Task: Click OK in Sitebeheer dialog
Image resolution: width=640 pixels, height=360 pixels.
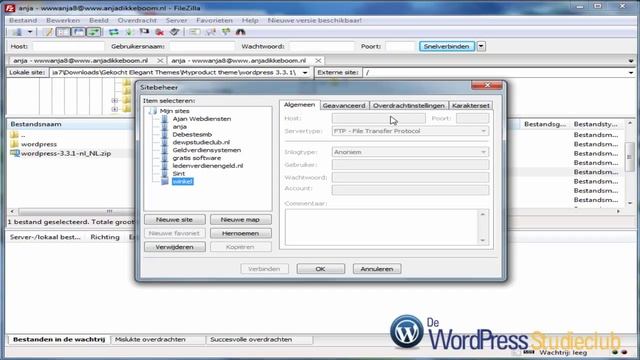Action: pyautogui.click(x=320, y=269)
